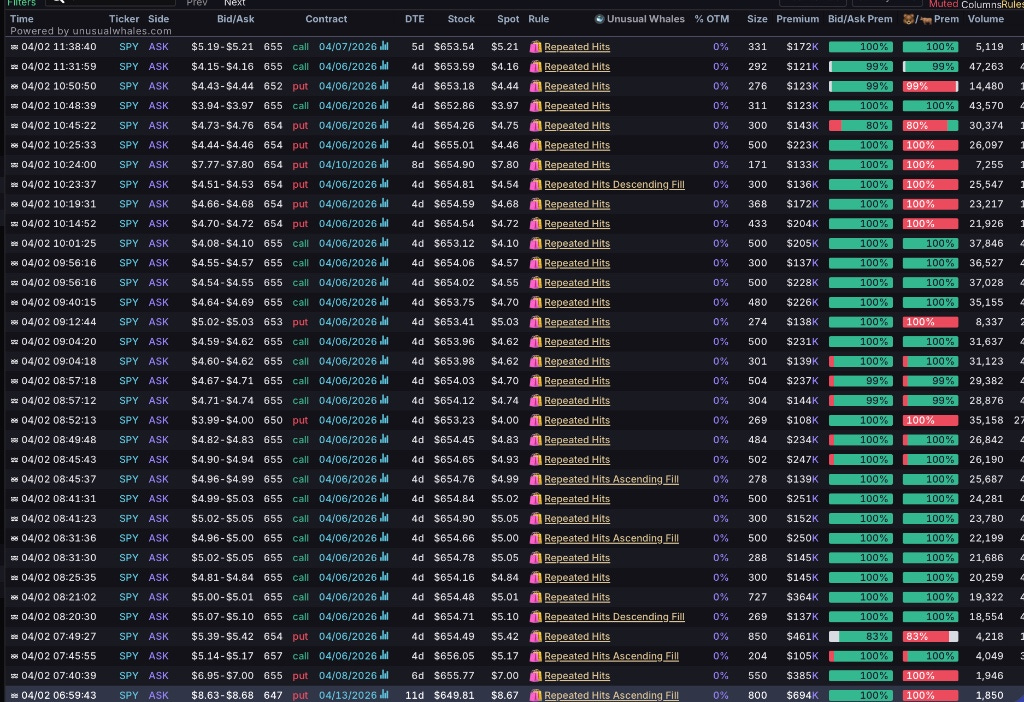Click shopping bag rule icon in 08:57:18 row
This screenshot has height=702, width=1024.
[x=536, y=381]
